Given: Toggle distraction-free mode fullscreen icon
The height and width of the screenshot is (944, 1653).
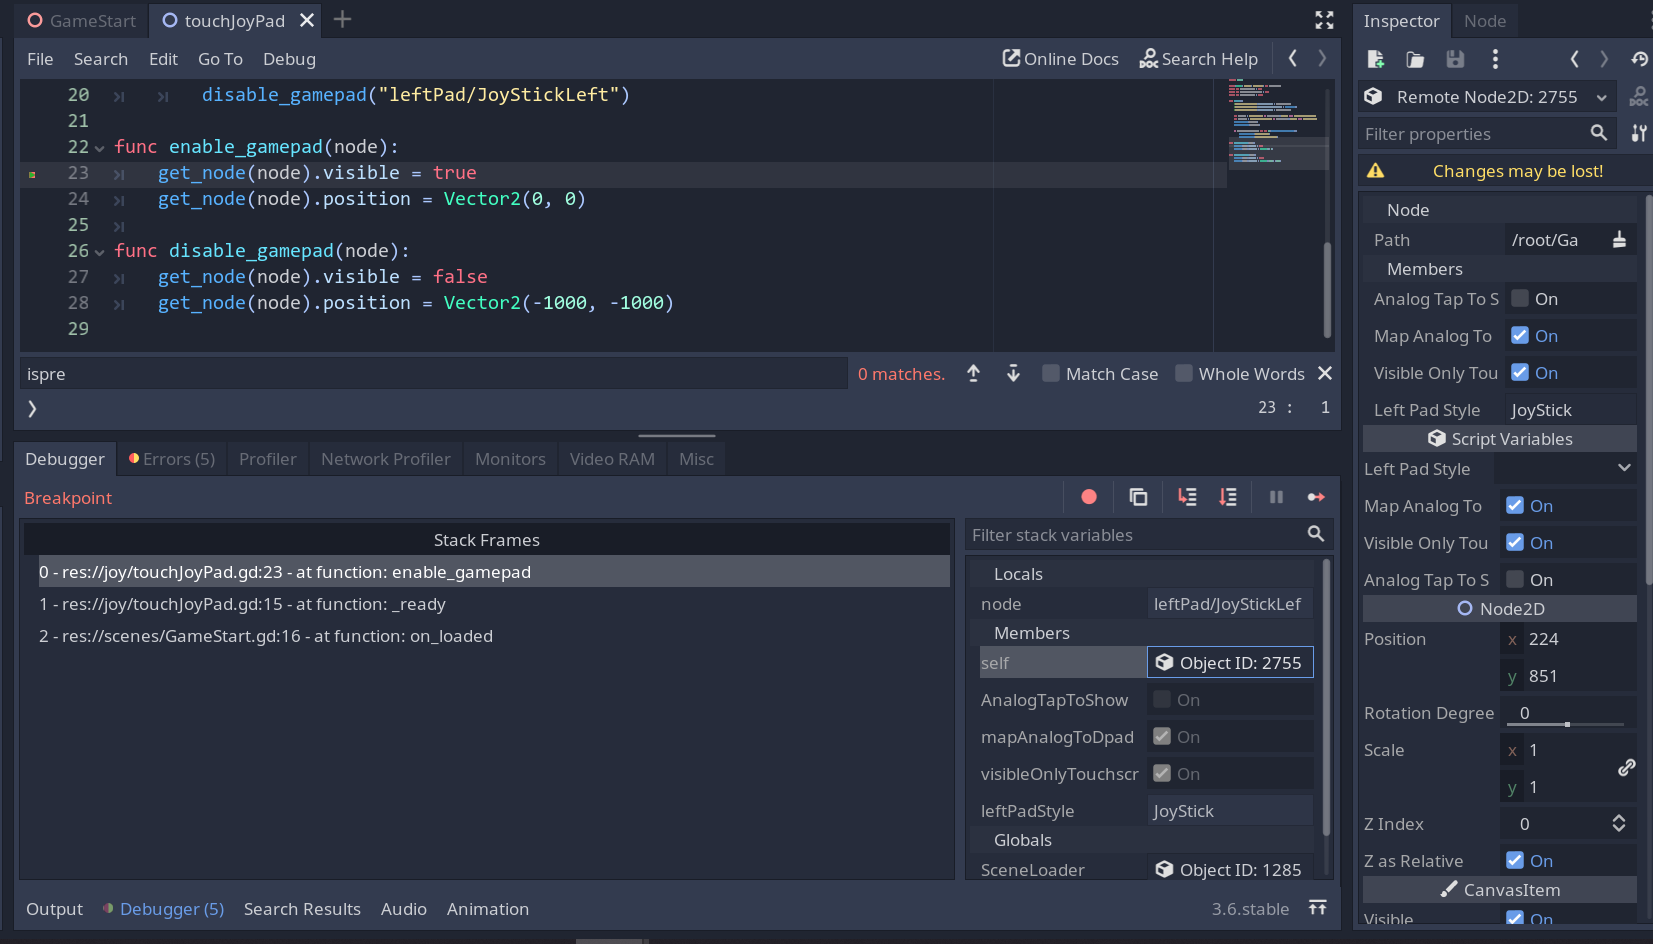Looking at the screenshot, I should (1324, 20).
